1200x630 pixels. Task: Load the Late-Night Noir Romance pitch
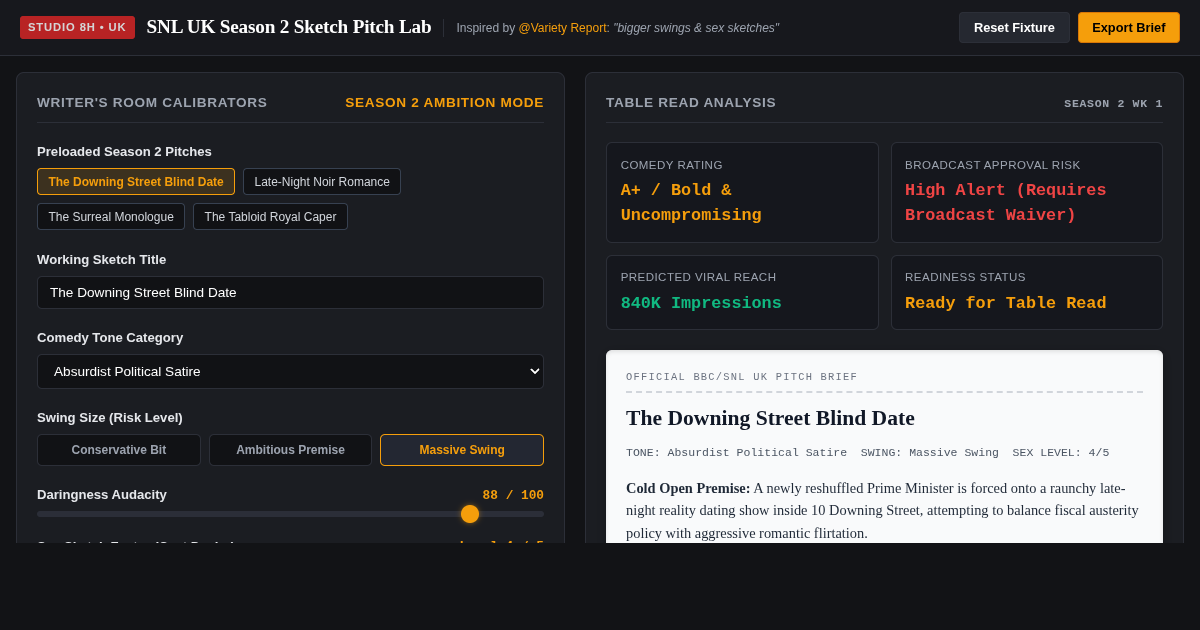tap(322, 182)
